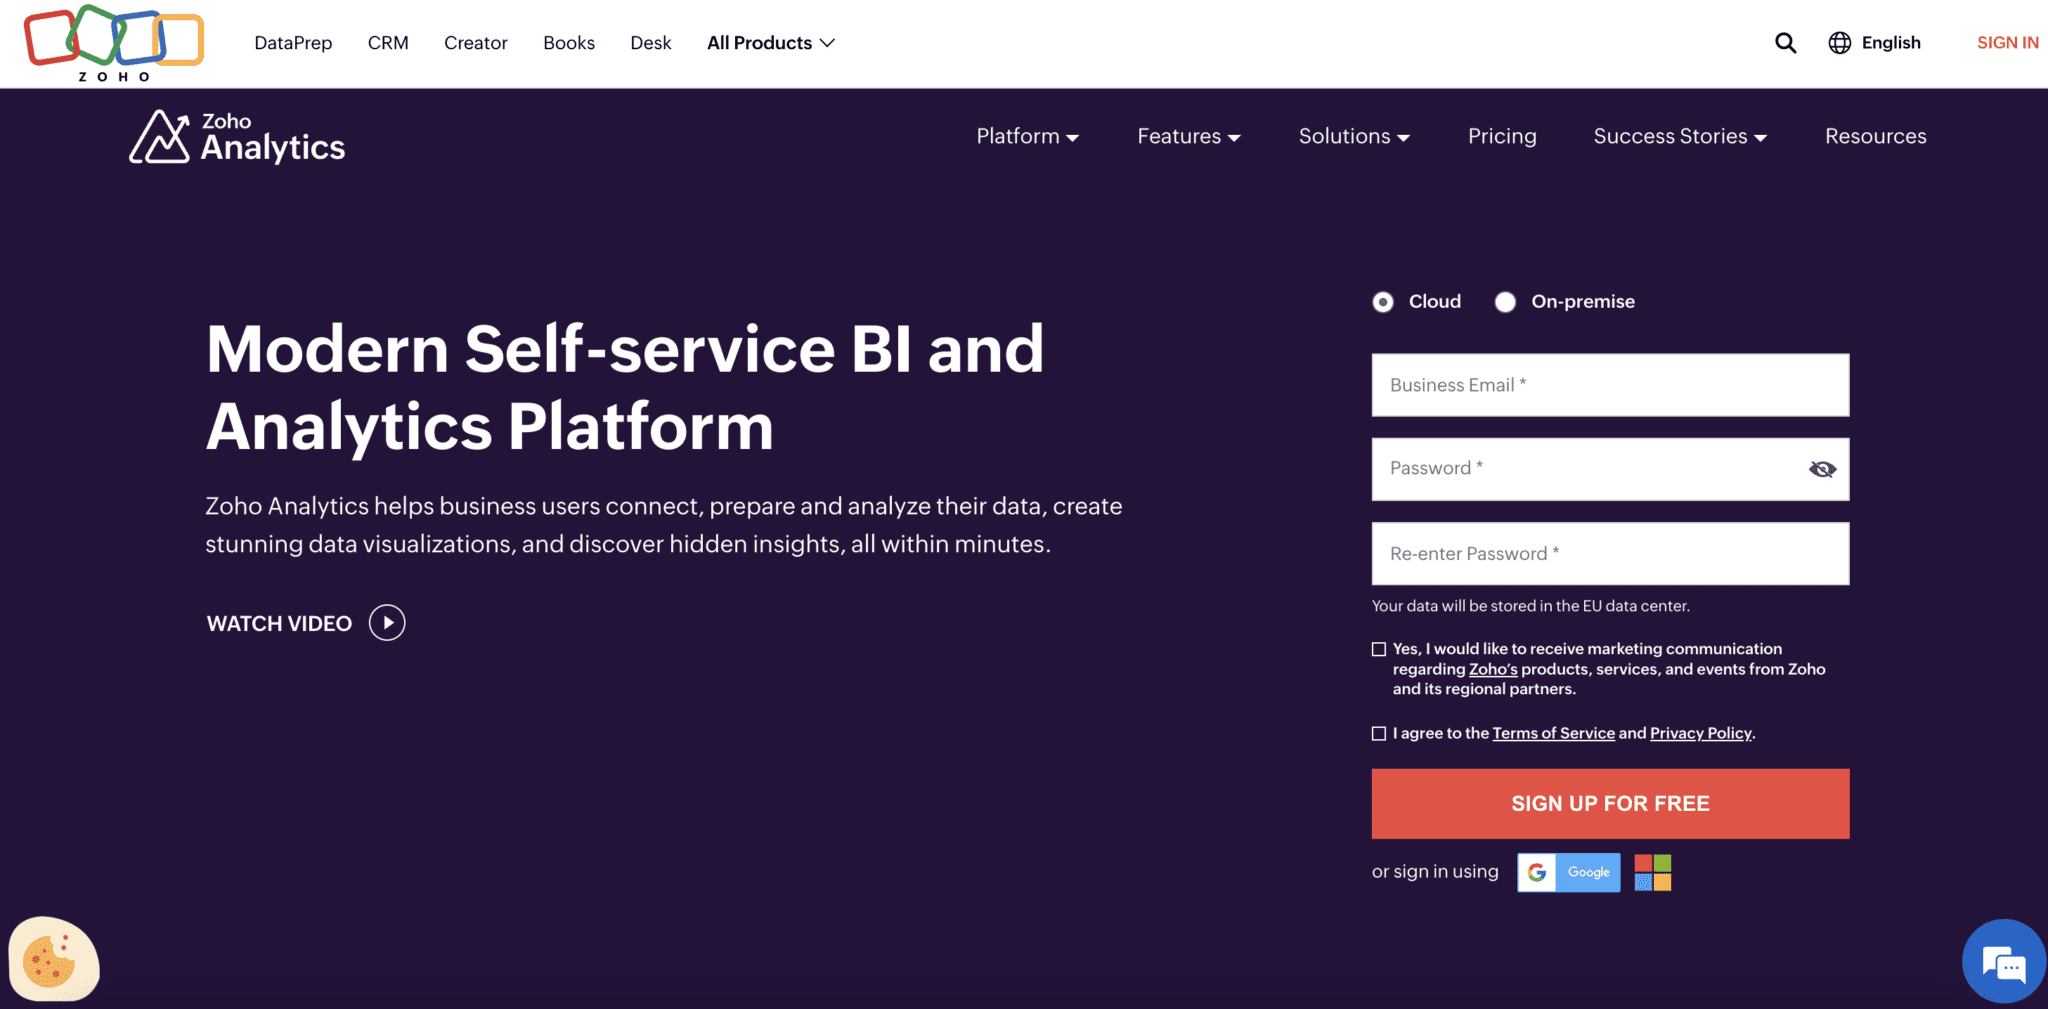The height and width of the screenshot is (1009, 2048).
Task: Open the live chat bubble icon
Action: click(x=2003, y=962)
